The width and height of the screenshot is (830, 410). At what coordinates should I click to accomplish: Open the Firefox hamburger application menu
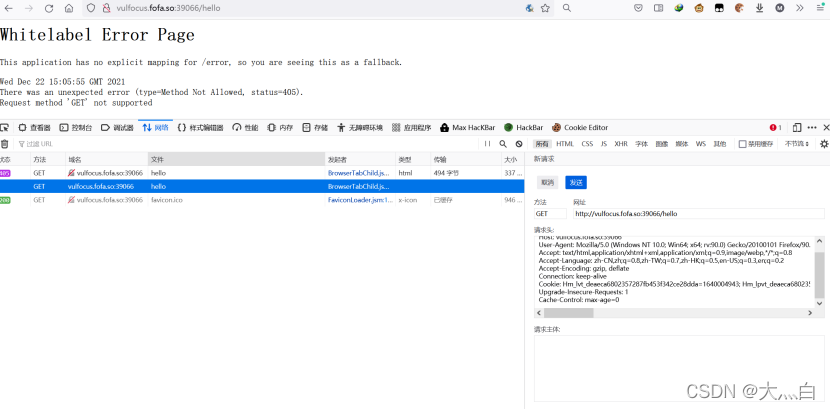click(820, 8)
